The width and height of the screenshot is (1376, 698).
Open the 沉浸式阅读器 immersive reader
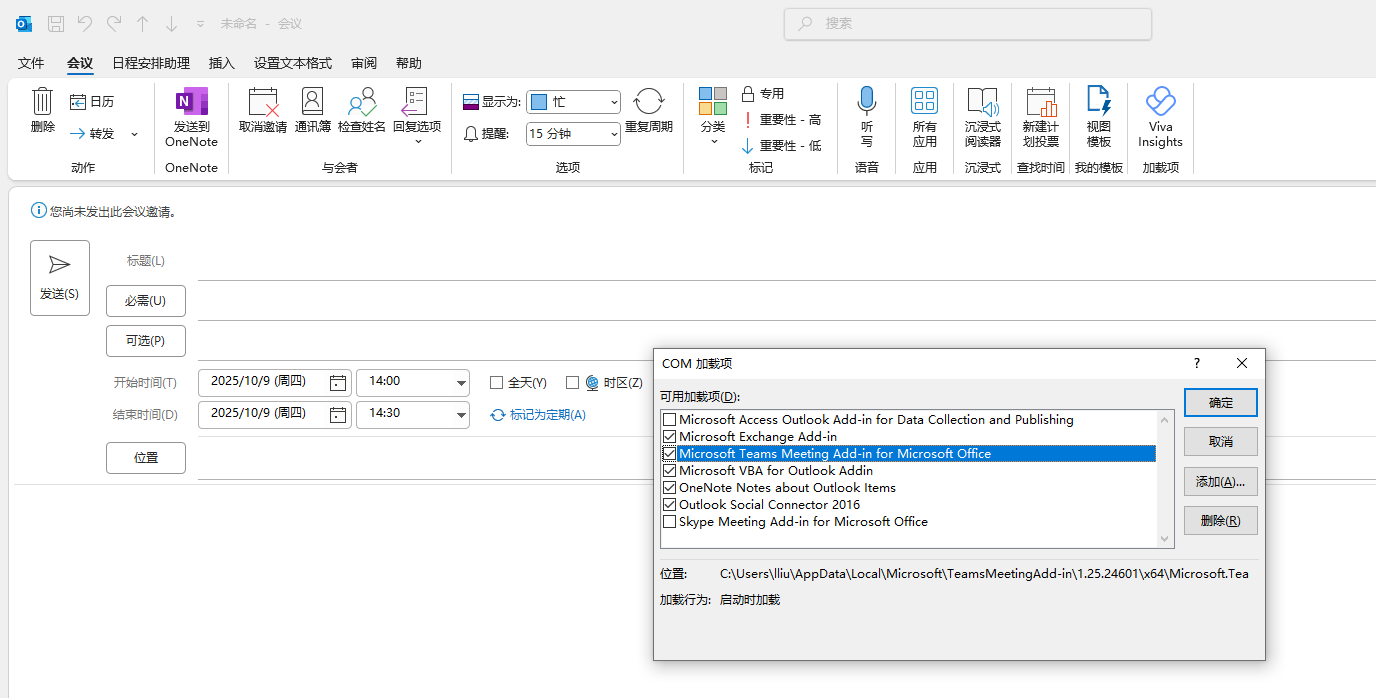(x=982, y=102)
